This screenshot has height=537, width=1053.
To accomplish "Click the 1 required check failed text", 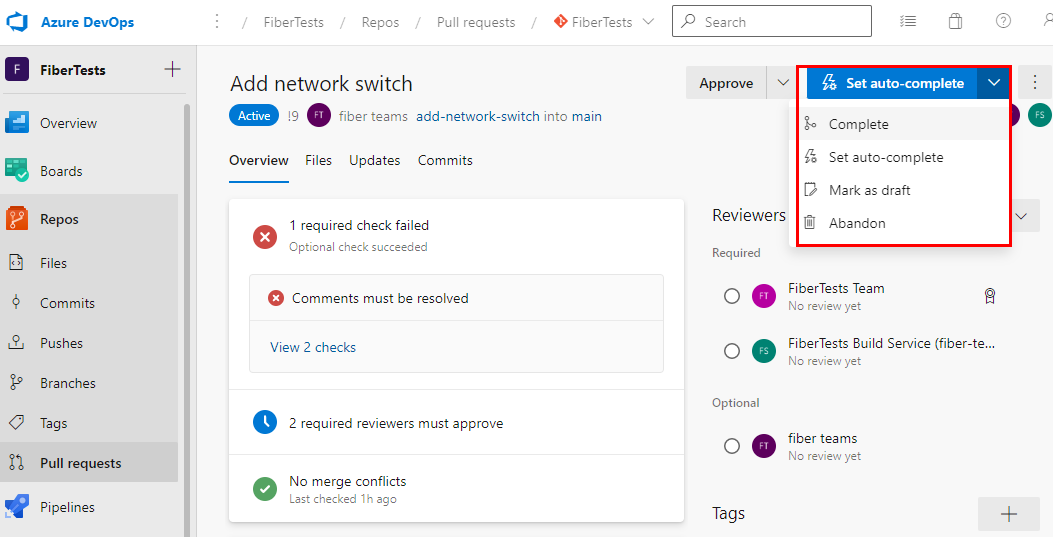I will point(359,226).
